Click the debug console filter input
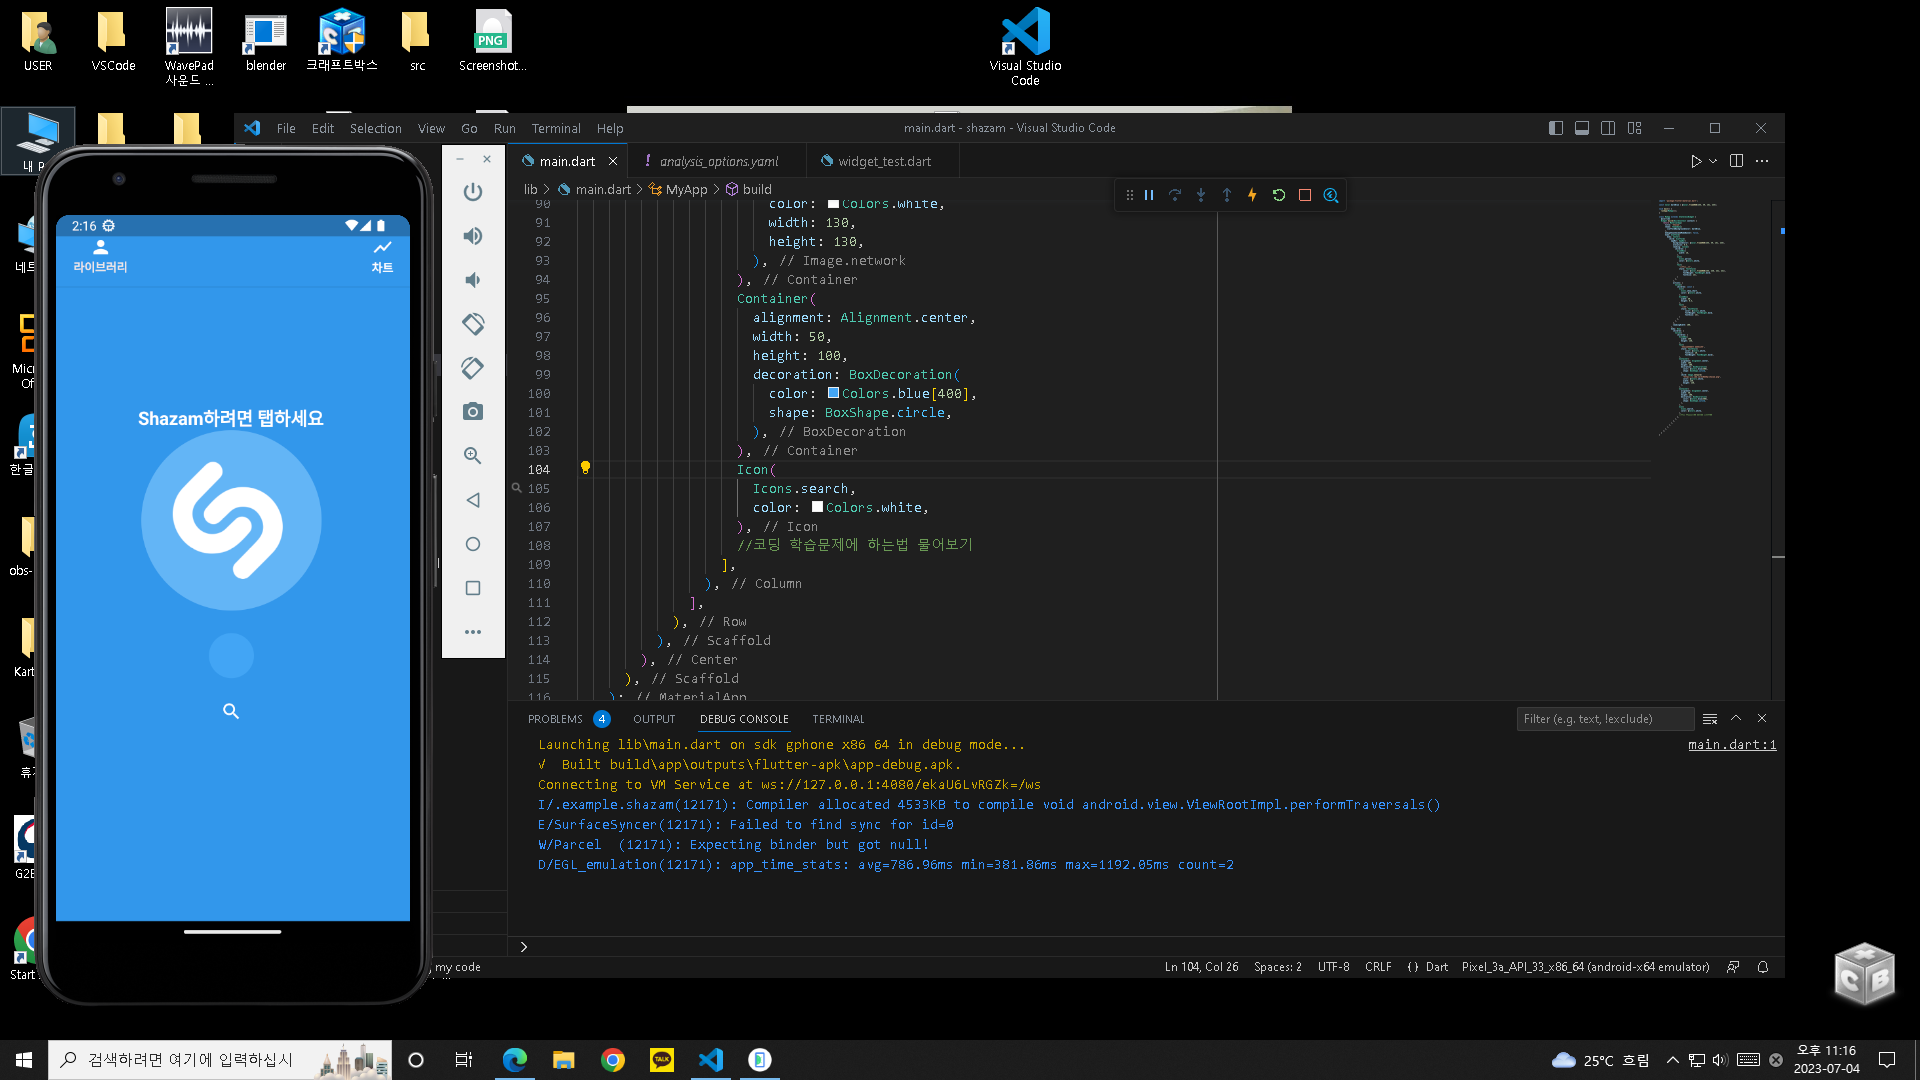1920x1080 pixels. coord(1605,719)
